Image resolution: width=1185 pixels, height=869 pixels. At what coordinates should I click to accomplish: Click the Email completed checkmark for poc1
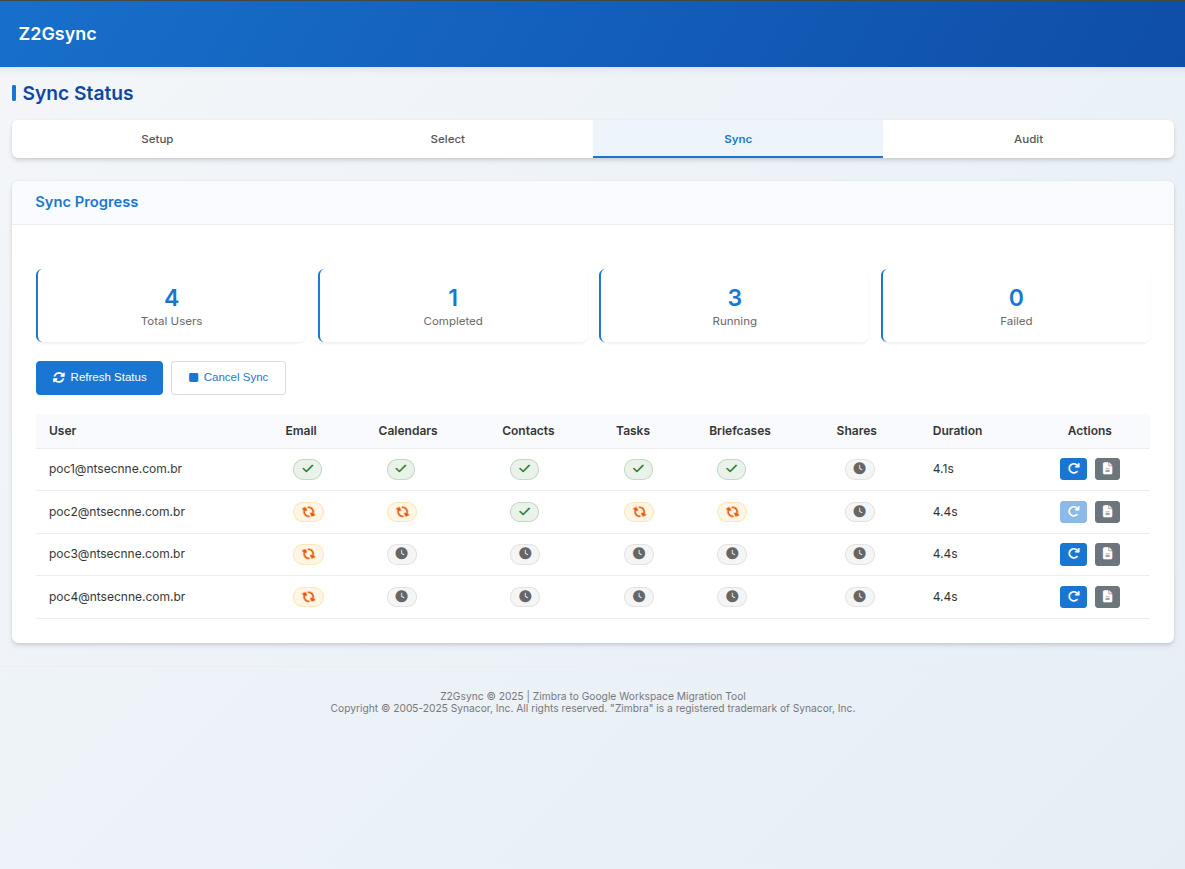tap(307, 468)
